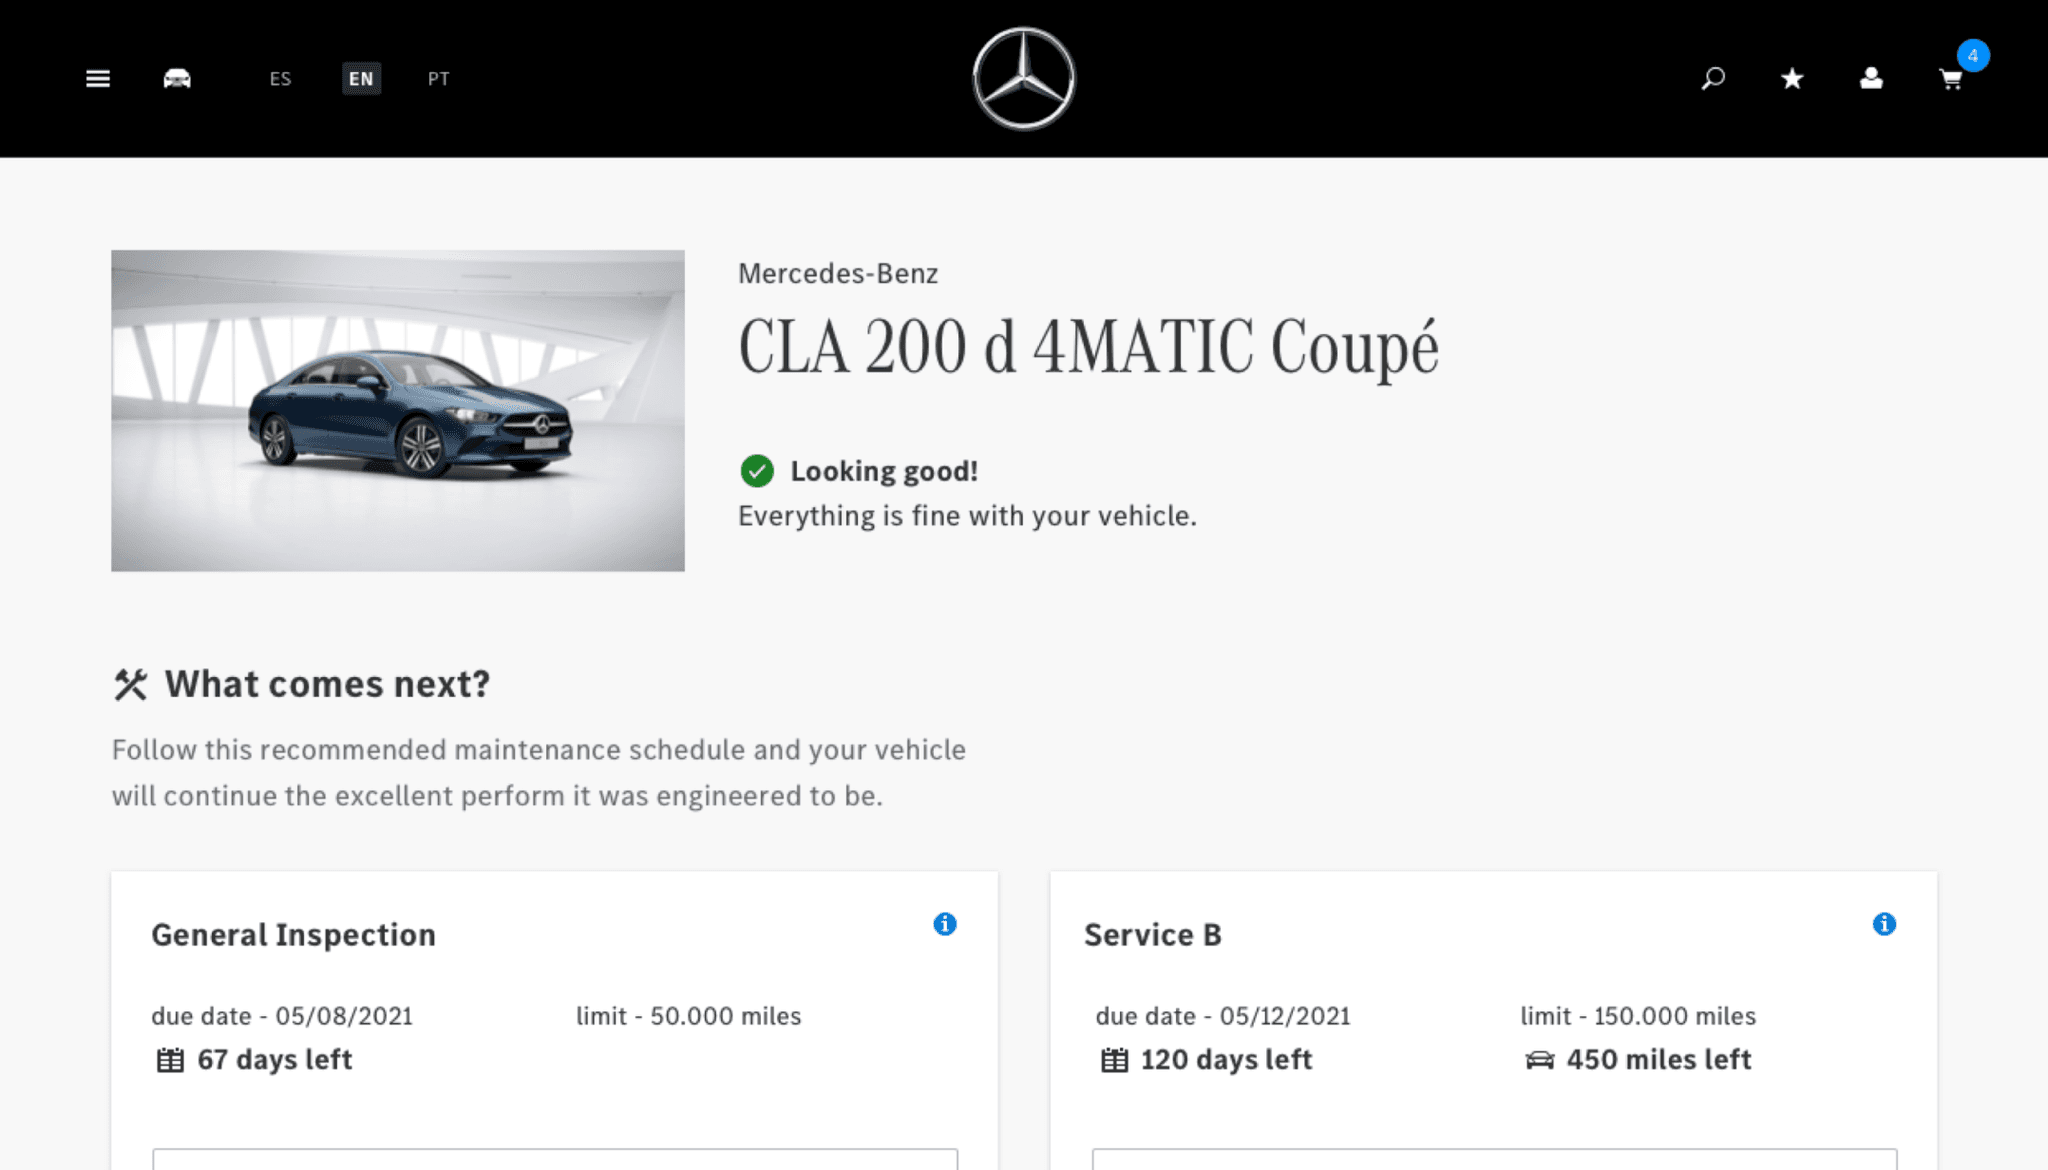Select the EN language tab

361,78
